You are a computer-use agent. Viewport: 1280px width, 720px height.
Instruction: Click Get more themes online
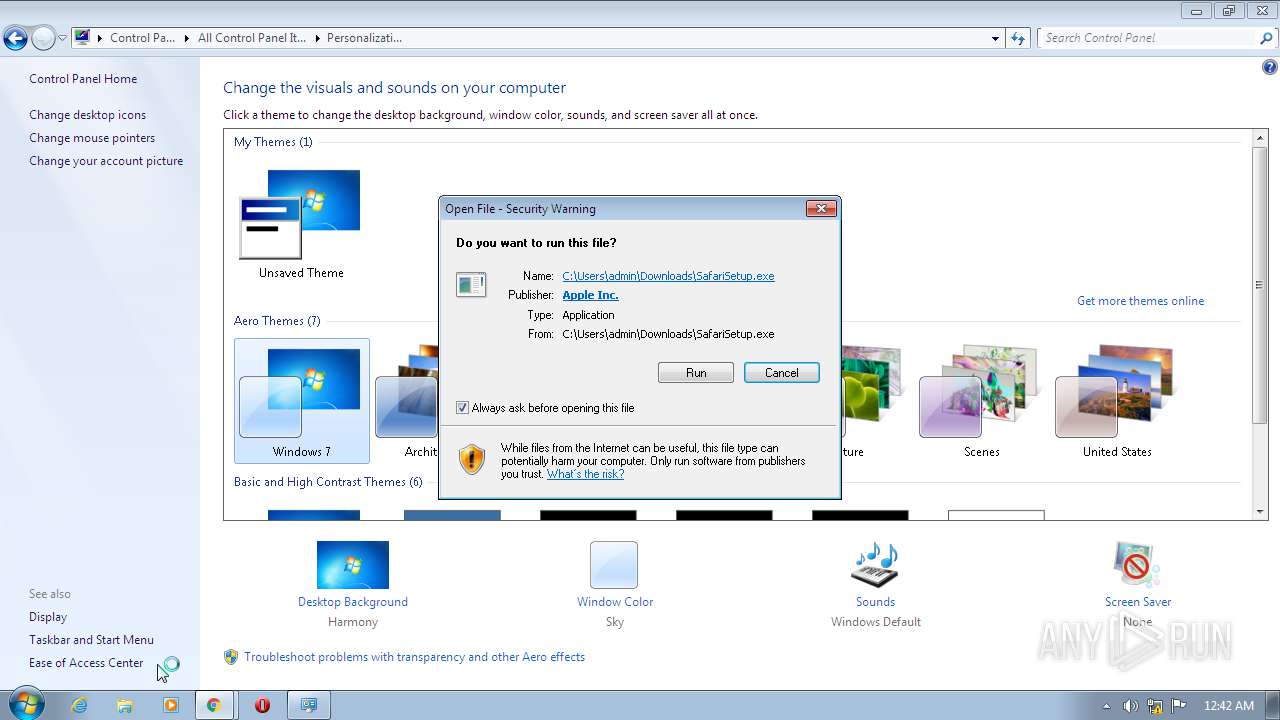pos(1140,301)
